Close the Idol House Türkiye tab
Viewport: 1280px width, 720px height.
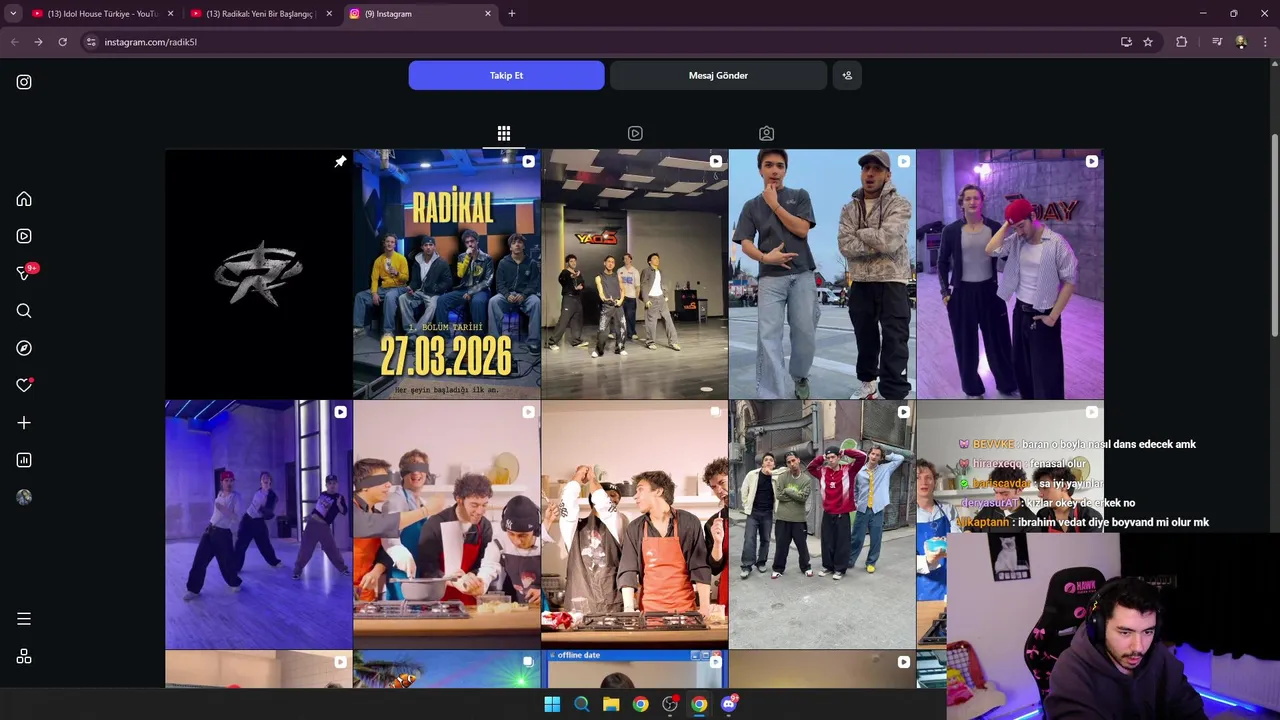(x=170, y=14)
